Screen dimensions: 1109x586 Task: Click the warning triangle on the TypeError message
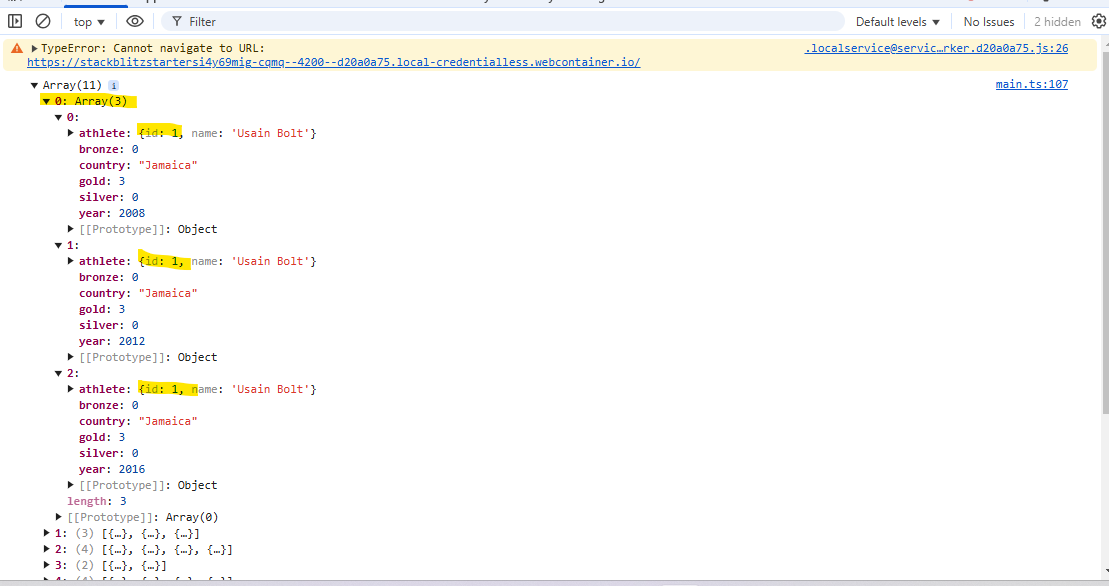click(x=17, y=47)
